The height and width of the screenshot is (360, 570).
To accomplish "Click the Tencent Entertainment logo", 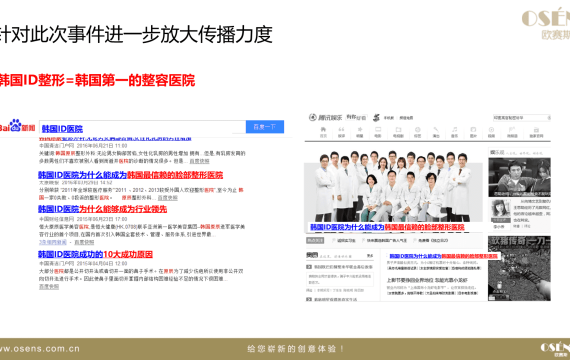I will point(325,117).
